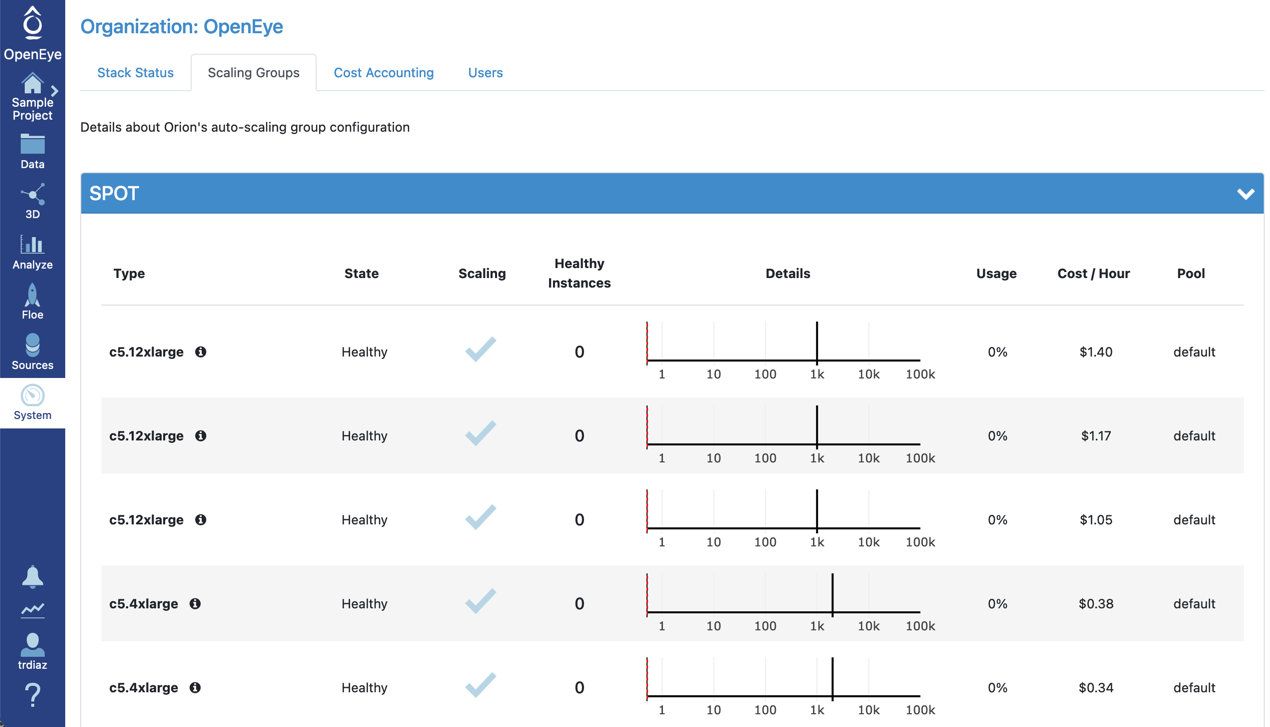
Task: Open notifications bell icon
Action: tap(32, 576)
